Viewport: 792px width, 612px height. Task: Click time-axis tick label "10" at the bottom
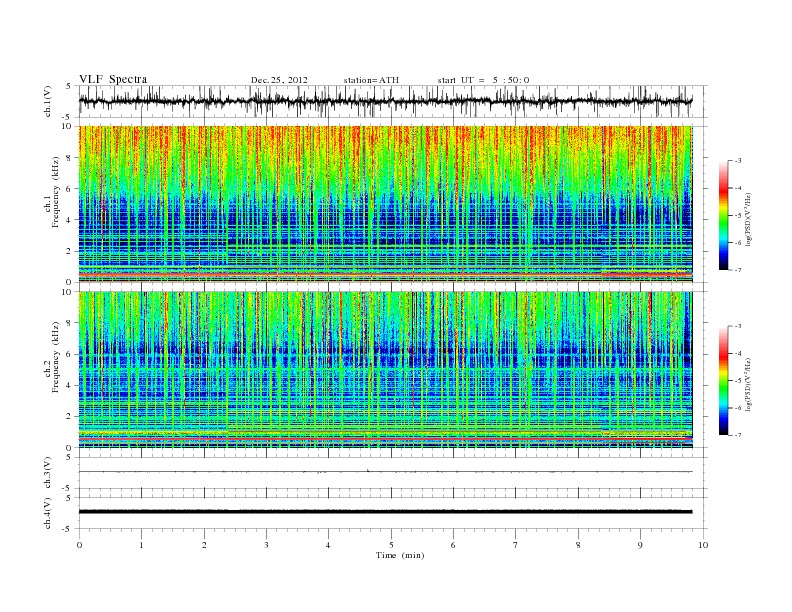coord(703,545)
